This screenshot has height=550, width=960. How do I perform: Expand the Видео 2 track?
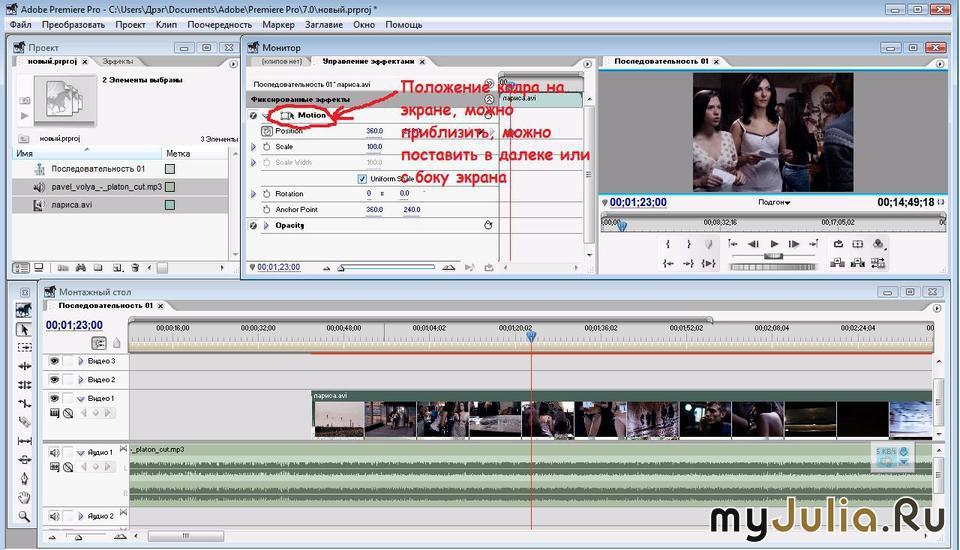pos(80,380)
